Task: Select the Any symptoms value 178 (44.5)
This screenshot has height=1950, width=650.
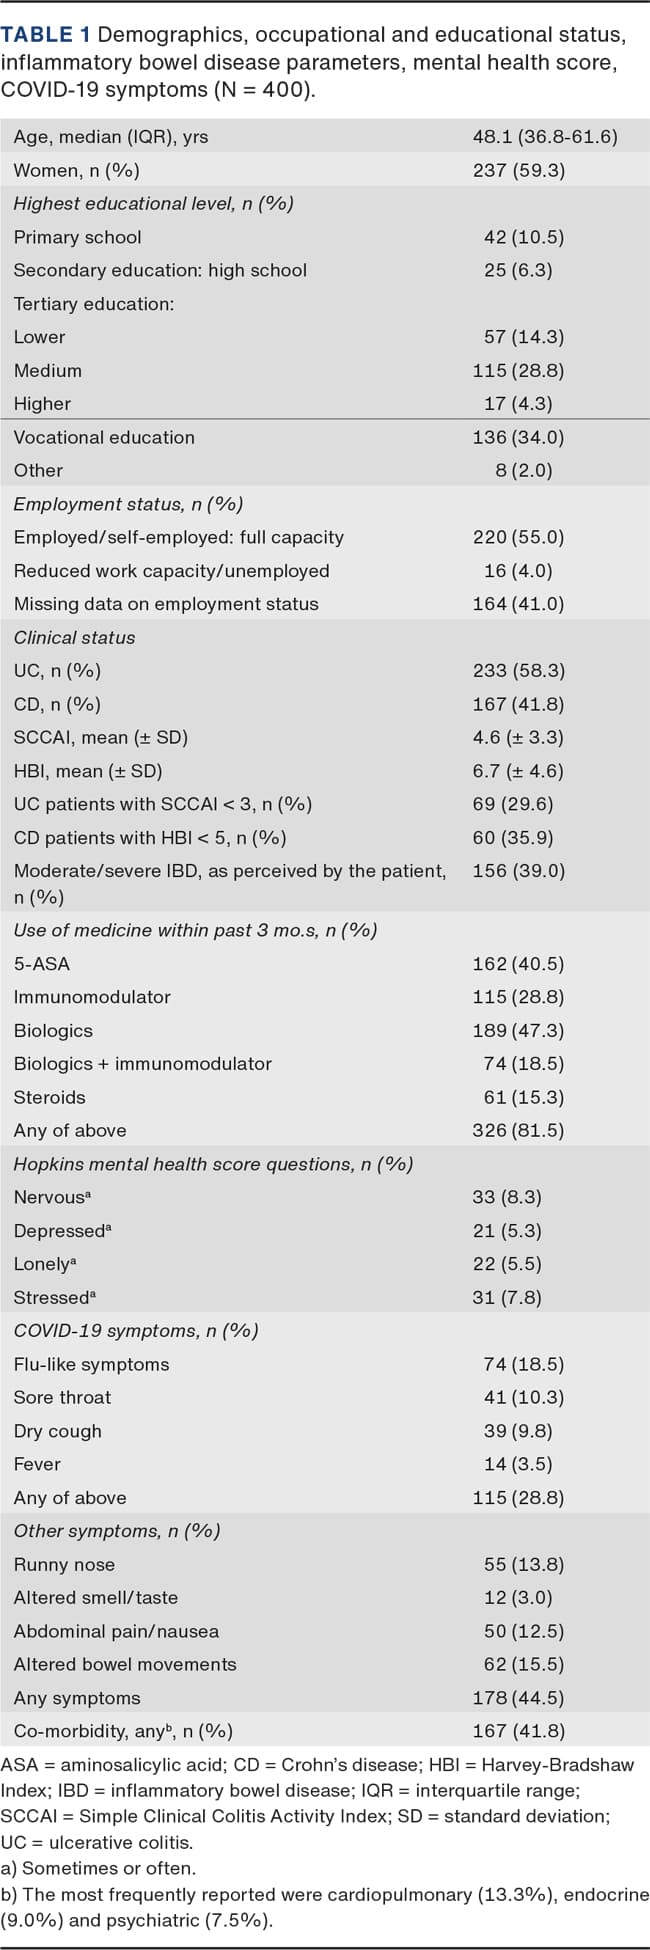Action: [x=518, y=1698]
